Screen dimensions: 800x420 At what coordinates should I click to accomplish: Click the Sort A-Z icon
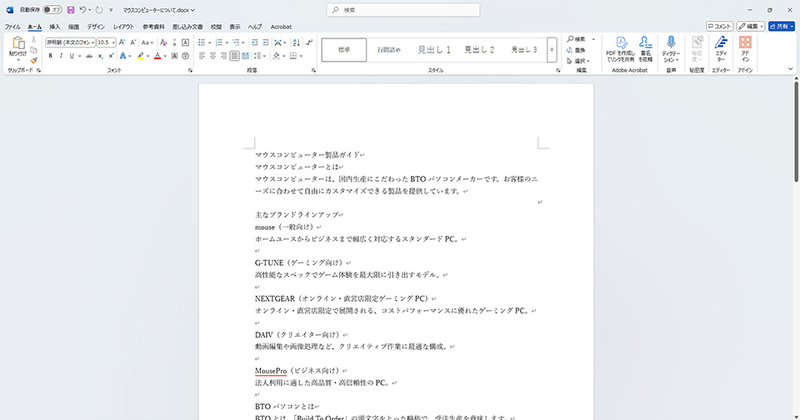296,42
